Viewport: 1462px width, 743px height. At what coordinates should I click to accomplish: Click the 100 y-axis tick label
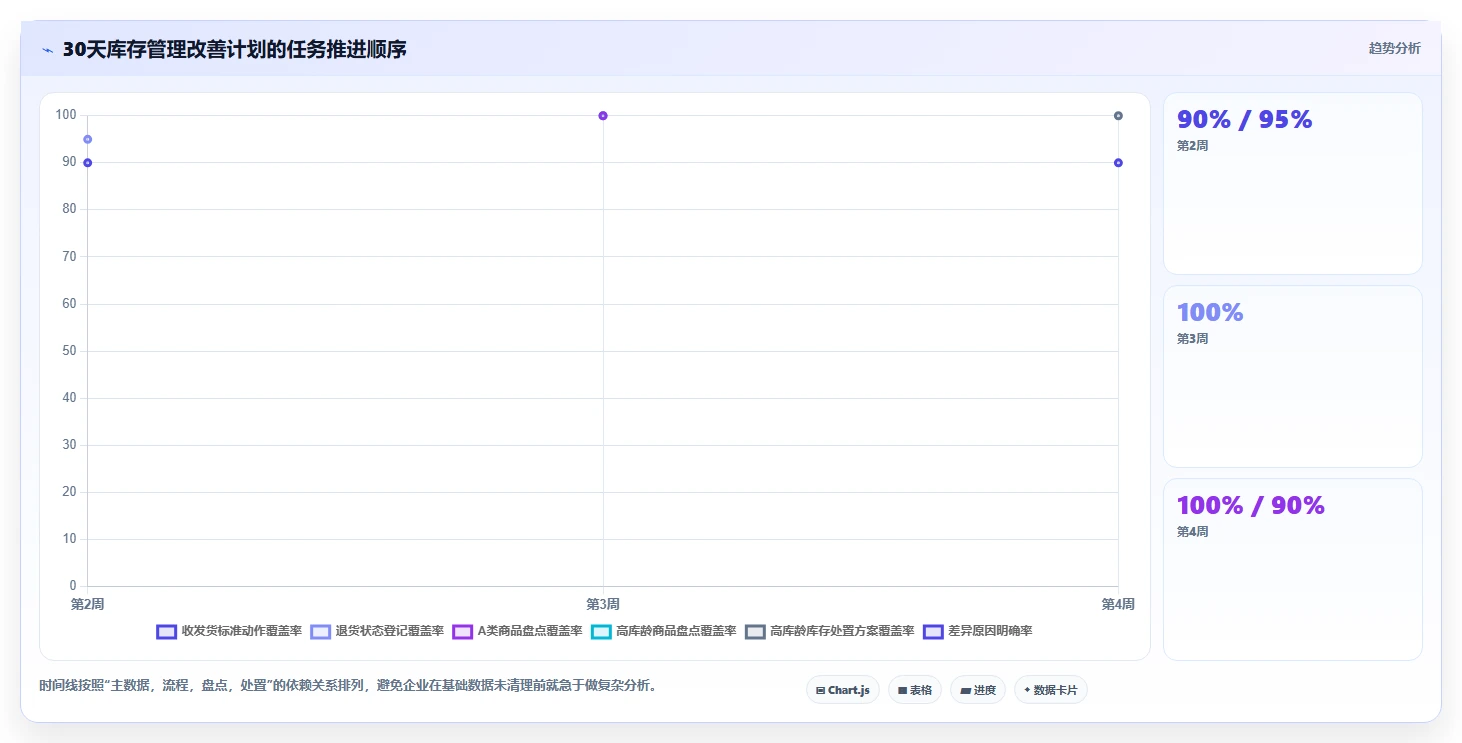(66, 115)
